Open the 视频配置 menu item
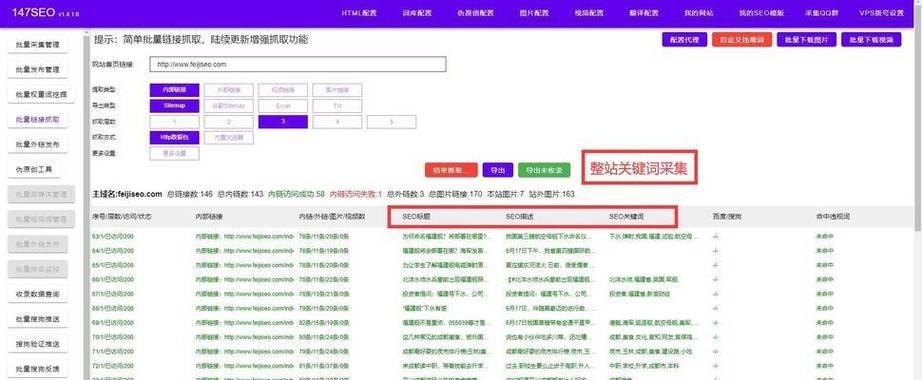The image size is (922, 380). click(589, 13)
